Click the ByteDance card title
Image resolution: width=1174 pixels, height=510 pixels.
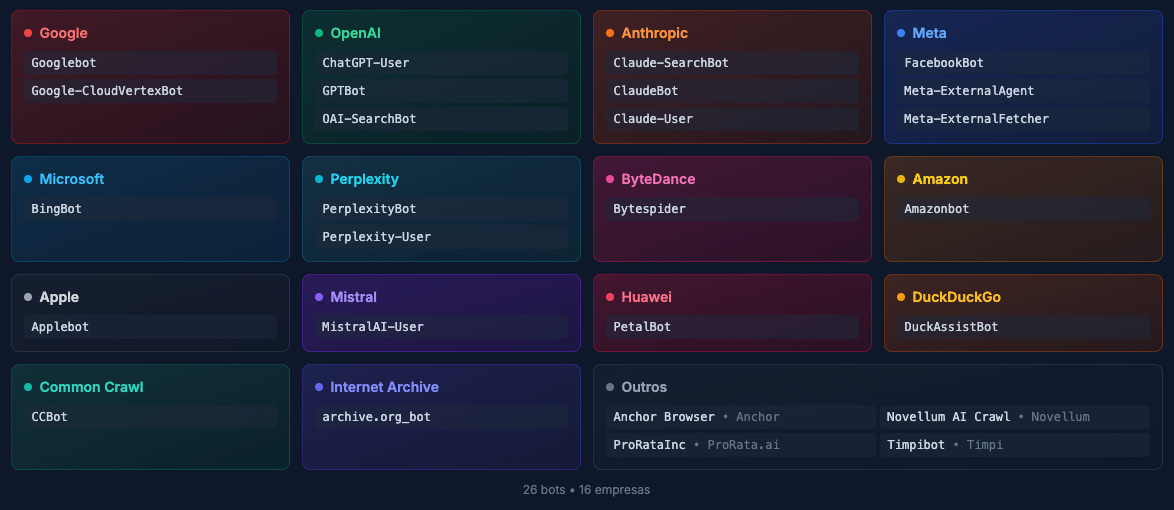658,179
